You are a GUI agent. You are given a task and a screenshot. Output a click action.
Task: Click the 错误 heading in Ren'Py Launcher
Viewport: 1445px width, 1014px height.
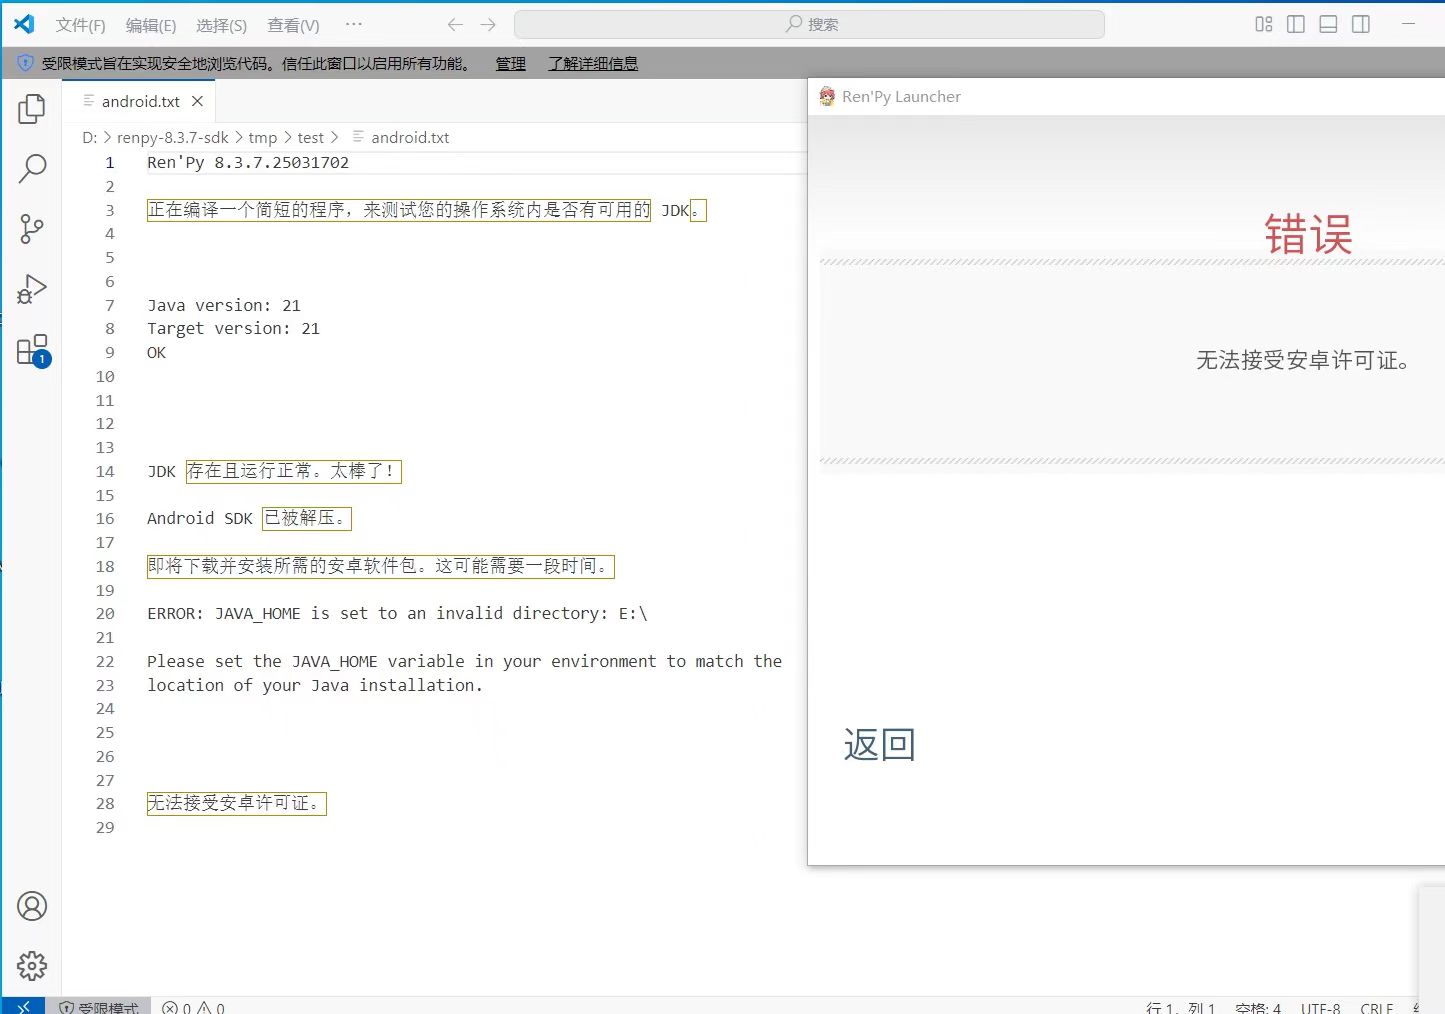pos(1308,235)
